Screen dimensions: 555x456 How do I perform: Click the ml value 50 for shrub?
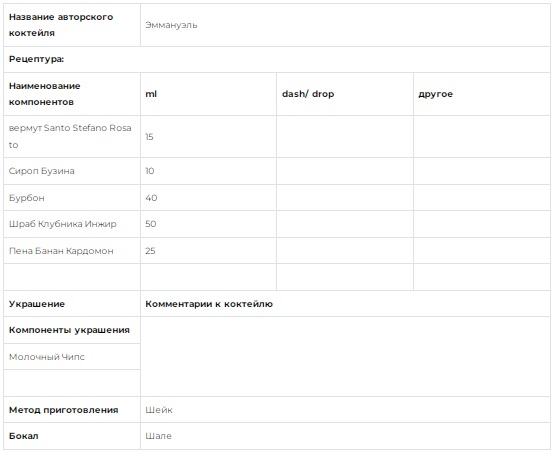(x=208, y=224)
